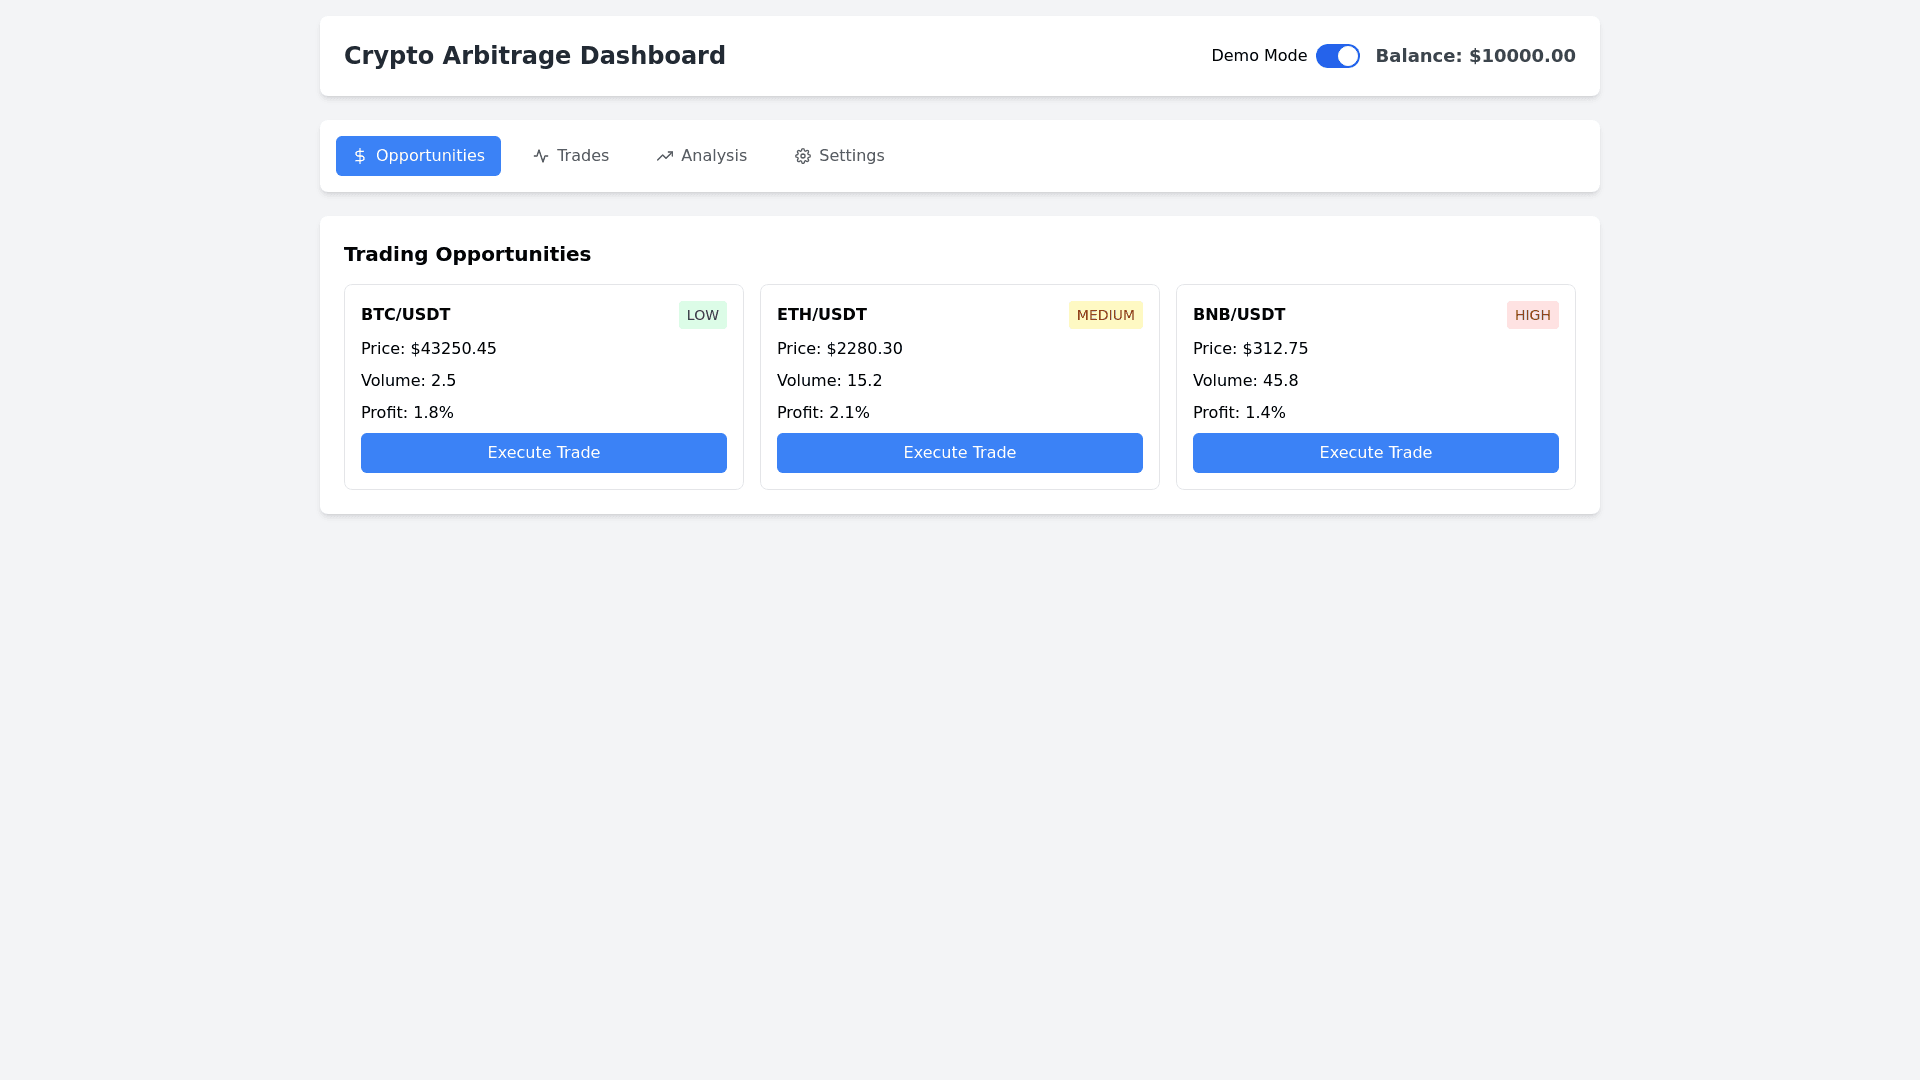Open the Analysis tab

pos(702,156)
